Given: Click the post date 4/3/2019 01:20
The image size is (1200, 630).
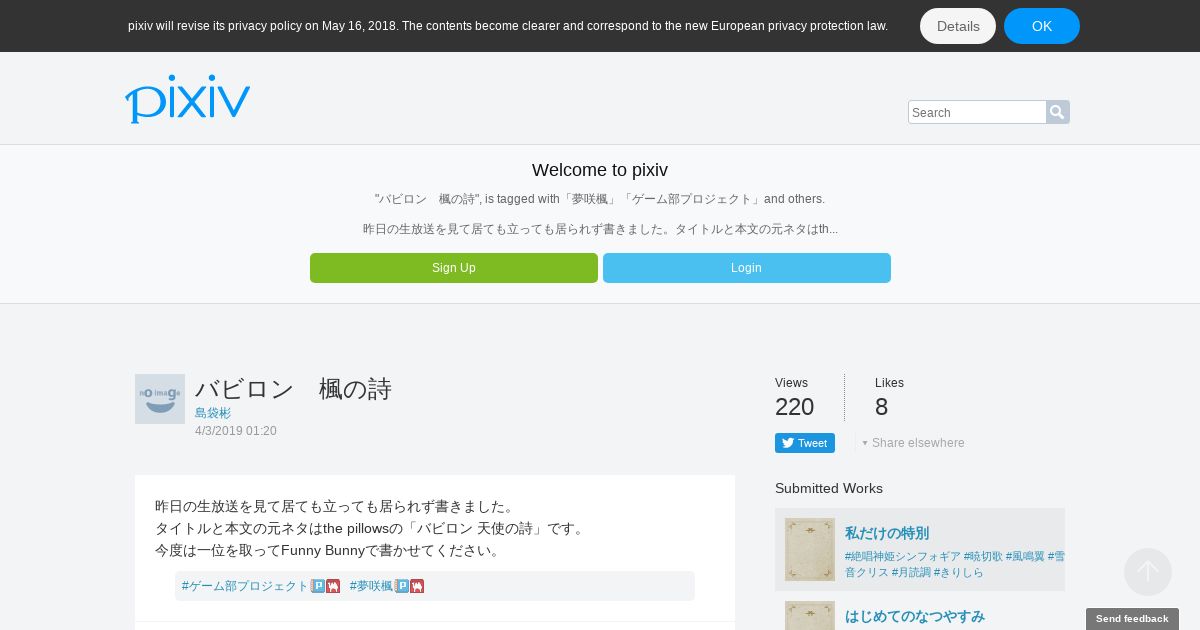Looking at the screenshot, I should (x=236, y=431).
